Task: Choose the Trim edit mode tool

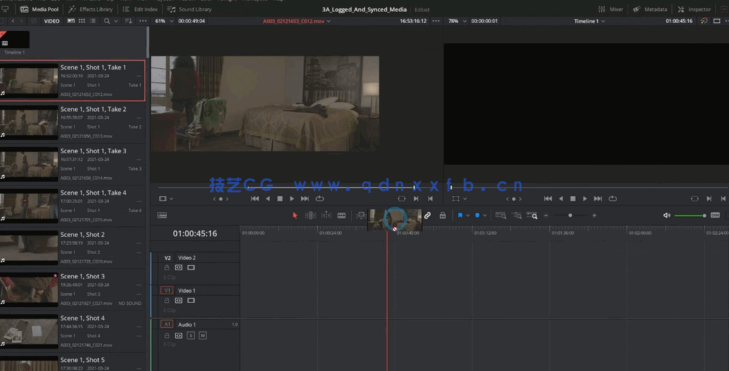Action: click(x=310, y=215)
